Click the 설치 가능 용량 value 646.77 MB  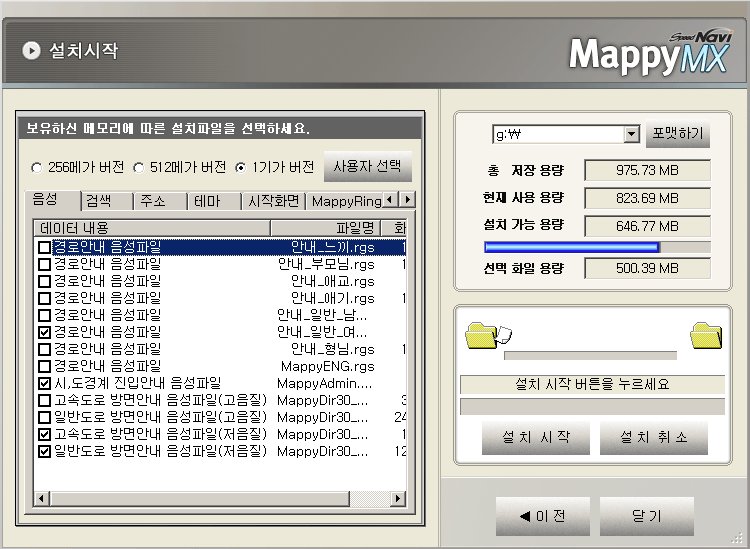(x=647, y=226)
